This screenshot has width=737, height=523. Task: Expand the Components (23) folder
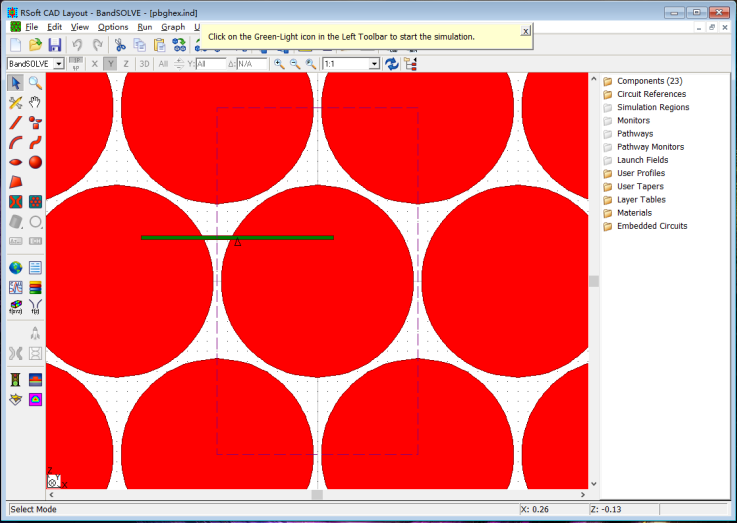649,81
